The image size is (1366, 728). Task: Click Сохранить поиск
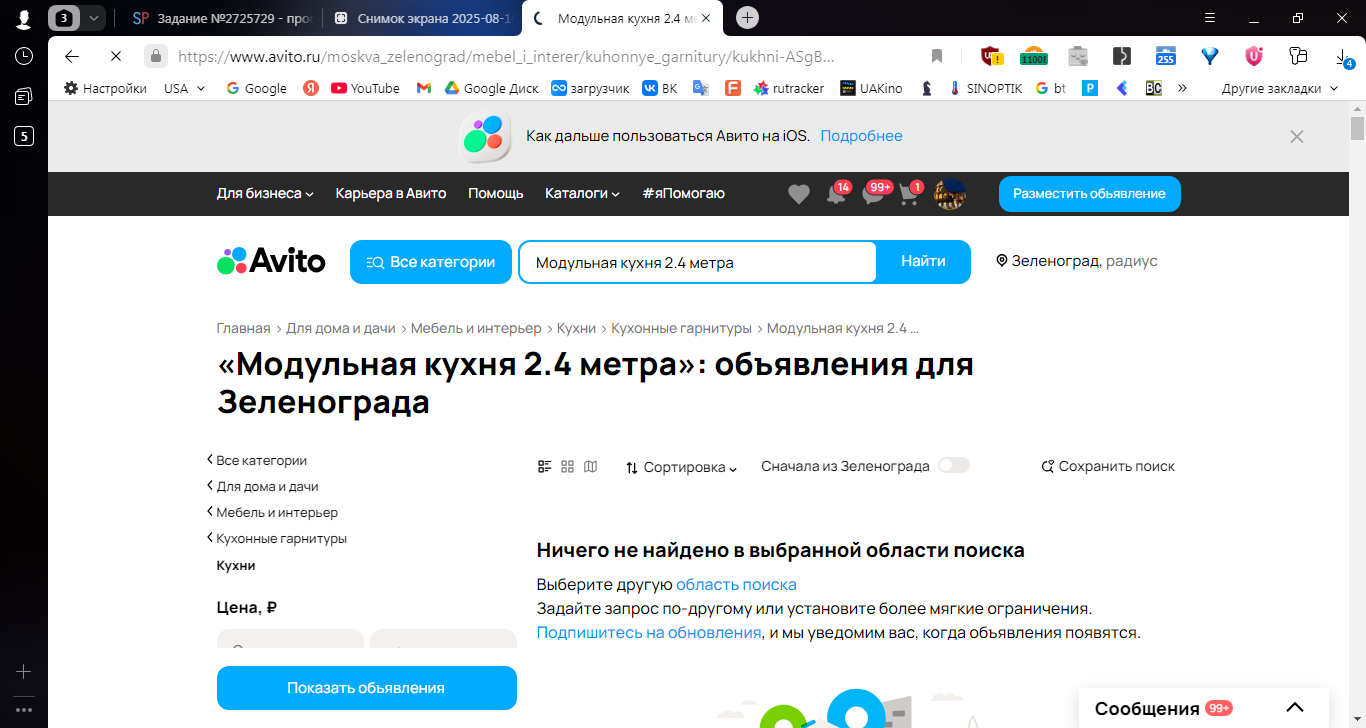click(1108, 467)
